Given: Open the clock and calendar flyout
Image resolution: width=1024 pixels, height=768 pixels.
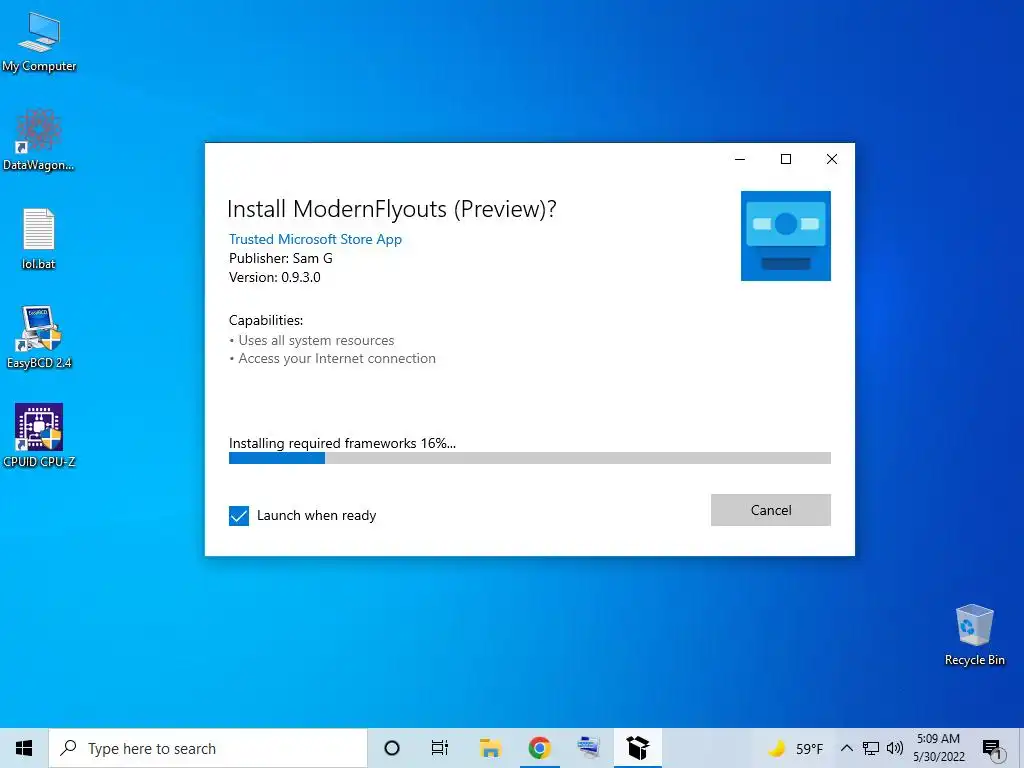Looking at the screenshot, I should pos(938,748).
